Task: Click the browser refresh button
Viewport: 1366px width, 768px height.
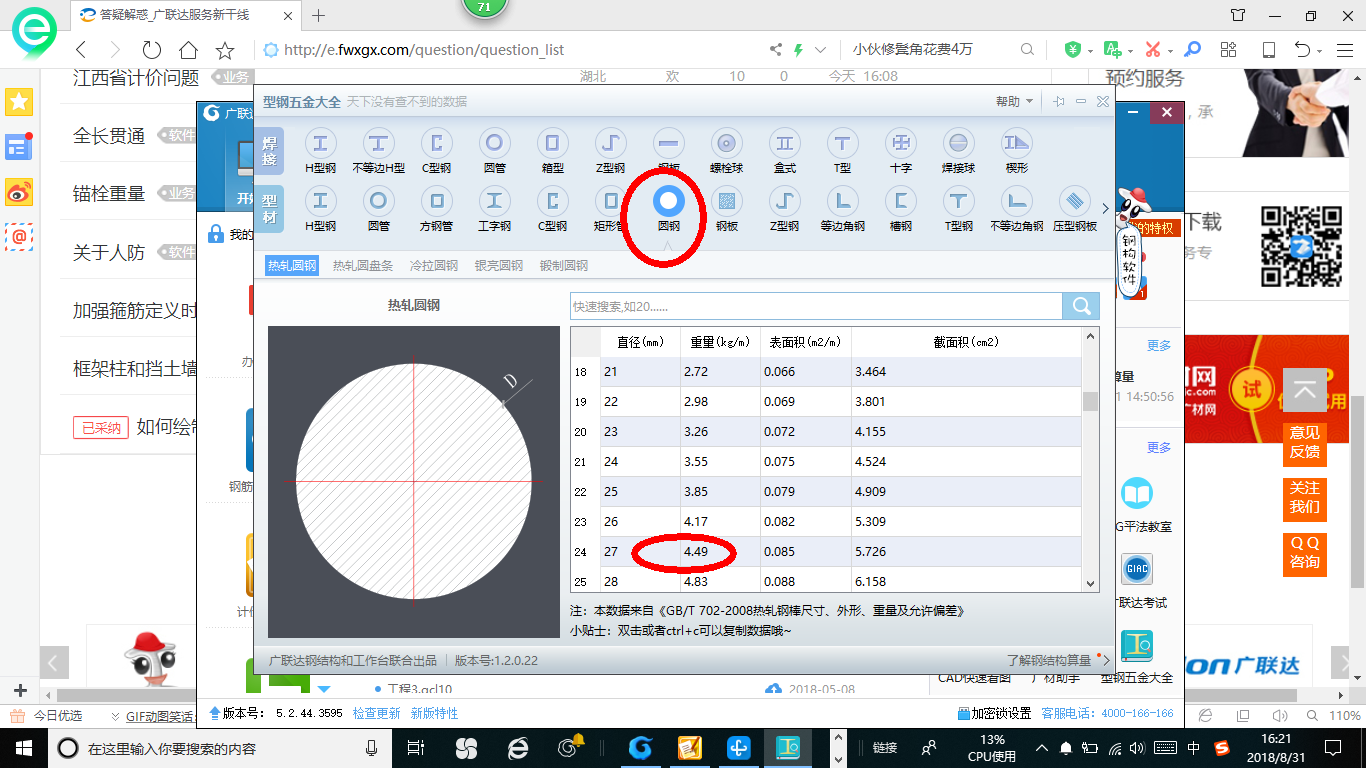Action: (x=152, y=49)
